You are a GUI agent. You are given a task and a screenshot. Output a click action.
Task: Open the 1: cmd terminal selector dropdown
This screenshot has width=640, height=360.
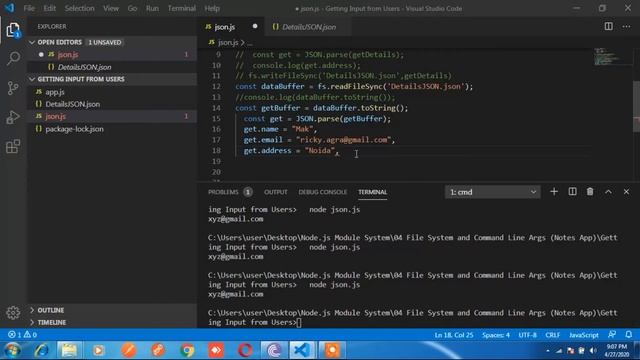(x=493, y=192)
